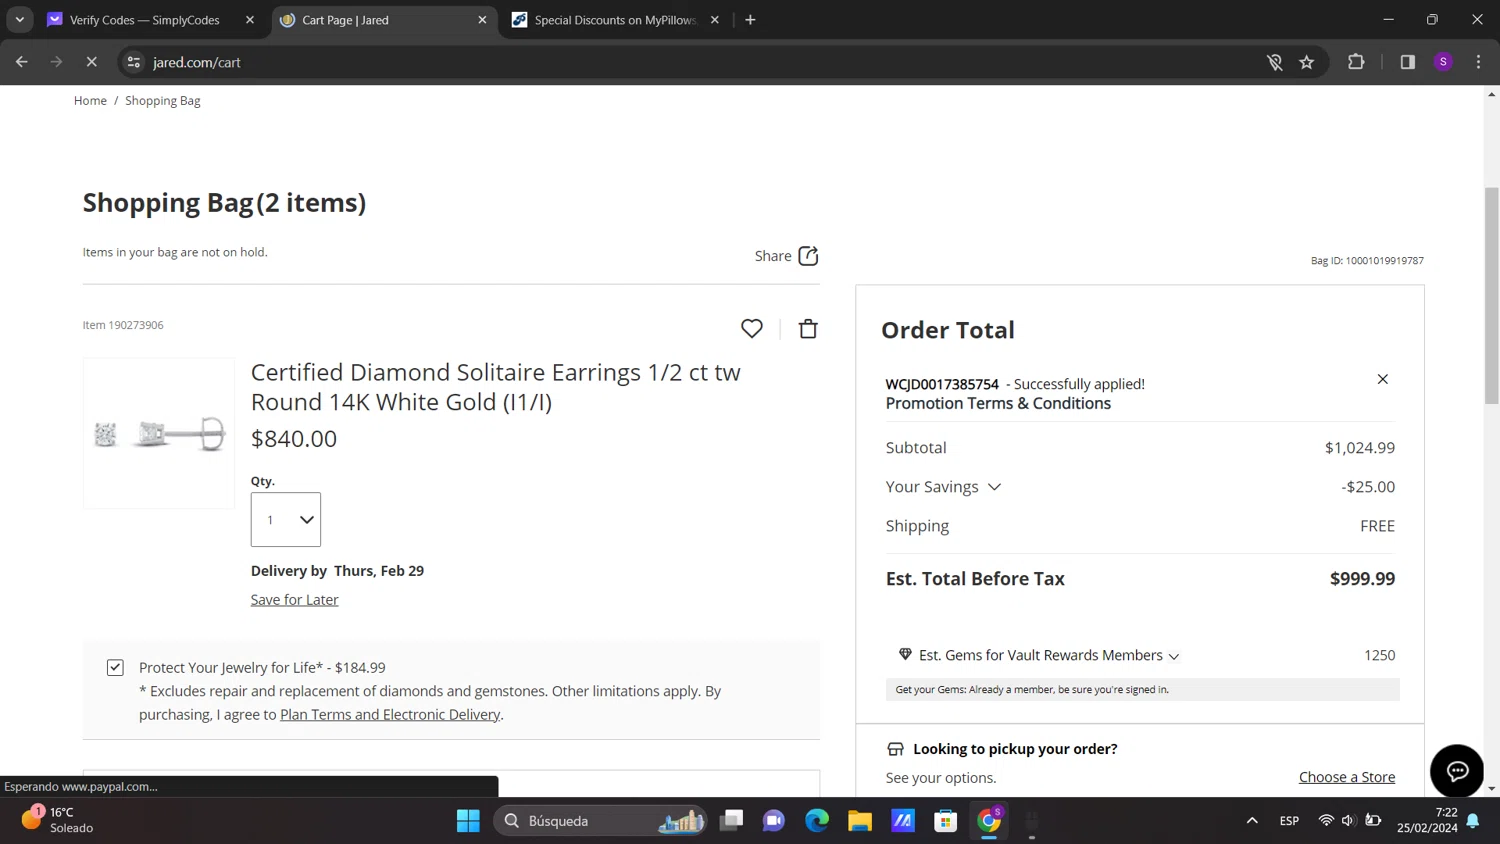
Task: Open the Chrome taskbar icon
Action: [989, 821]
